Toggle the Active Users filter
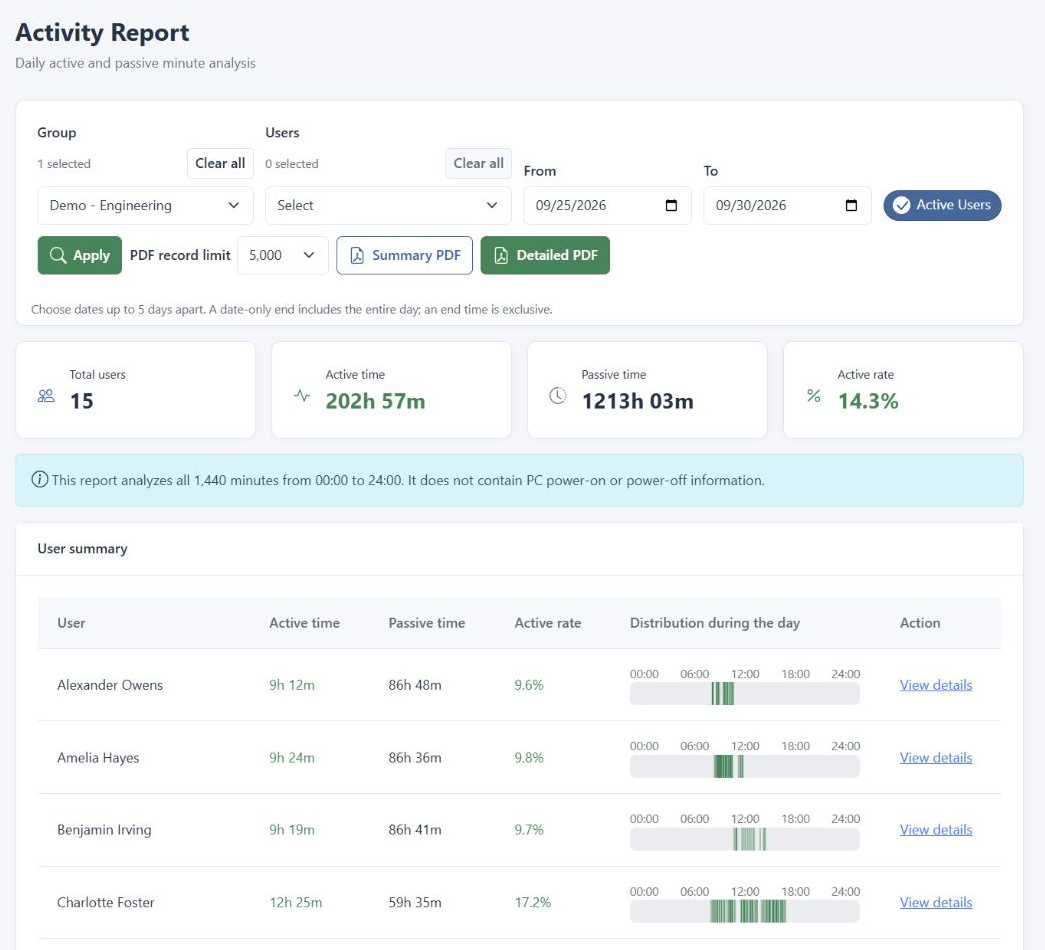The image size is (1045, 950). pos(942,205)
